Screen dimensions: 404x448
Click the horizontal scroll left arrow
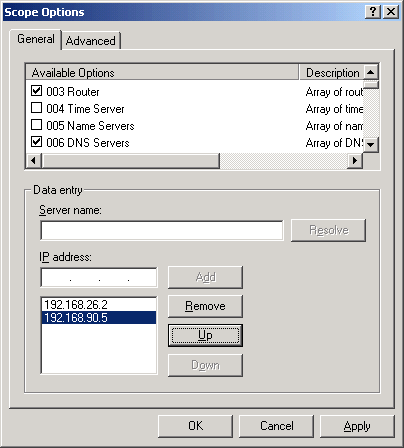click(x=34, y=161)
